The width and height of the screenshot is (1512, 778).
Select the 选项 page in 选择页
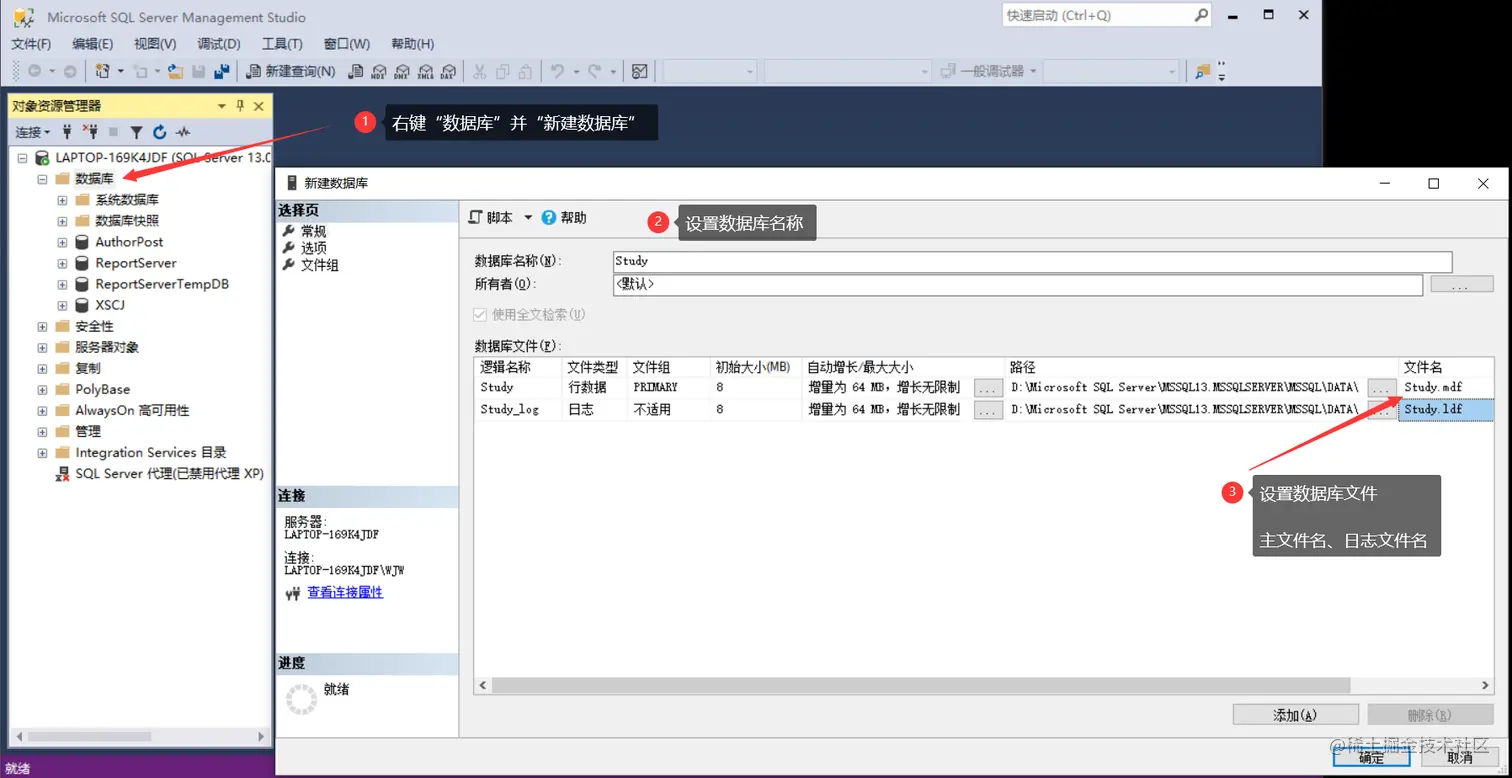(313, 248)
